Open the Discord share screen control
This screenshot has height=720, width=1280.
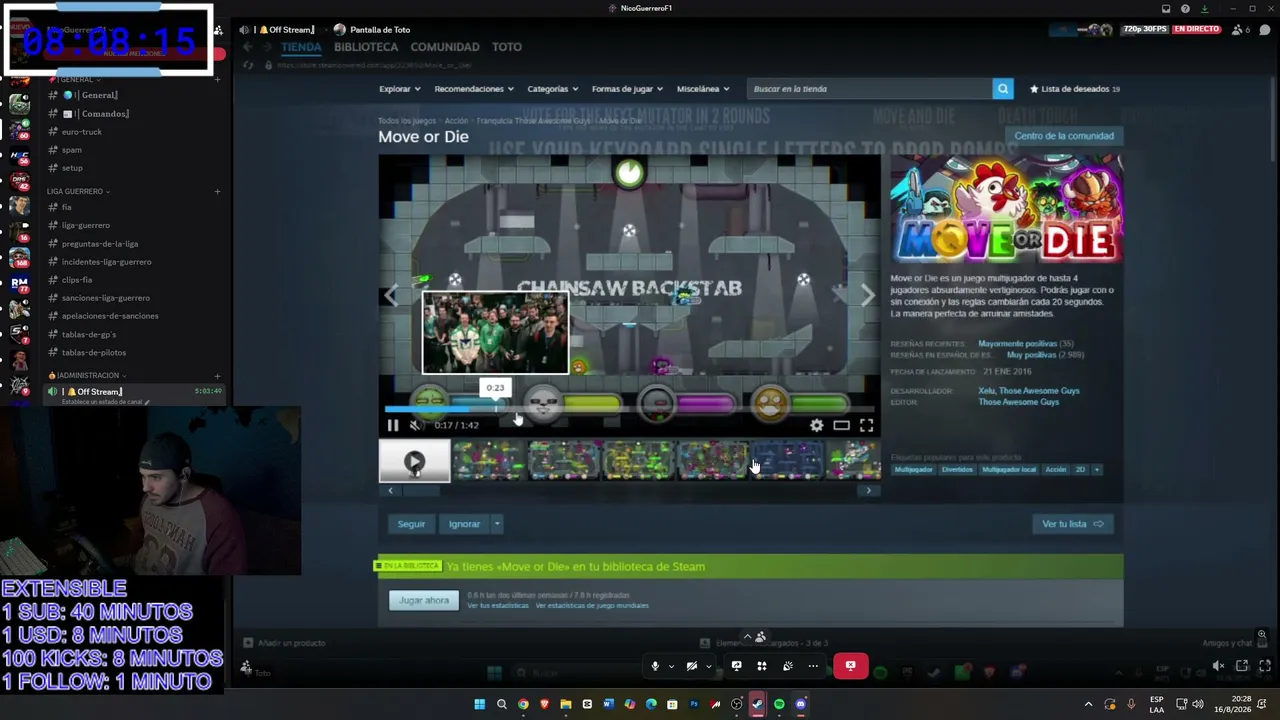tap(736, 666)
